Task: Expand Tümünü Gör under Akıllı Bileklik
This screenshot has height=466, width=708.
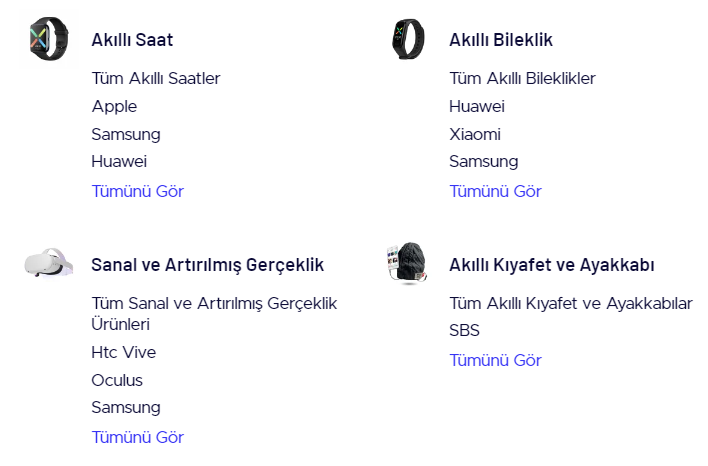Action: point(495,191)
